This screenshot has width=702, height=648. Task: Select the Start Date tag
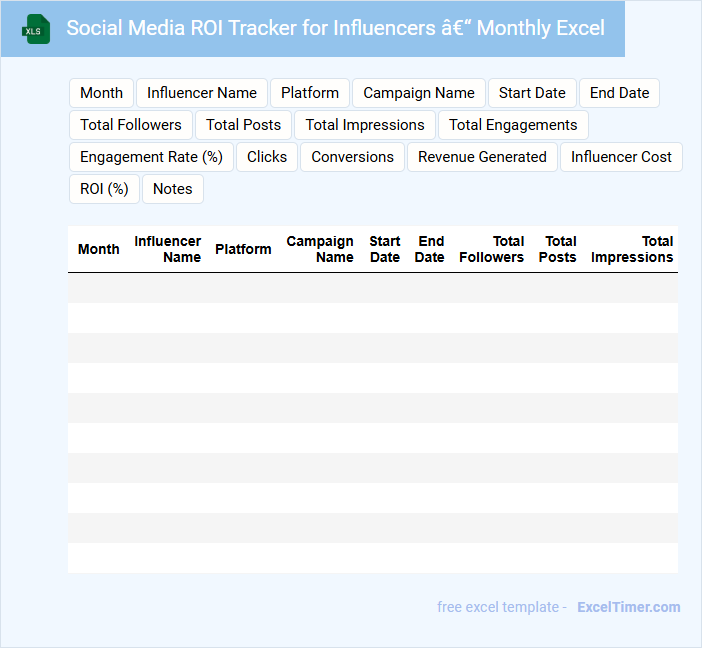[x=532, y=93]
